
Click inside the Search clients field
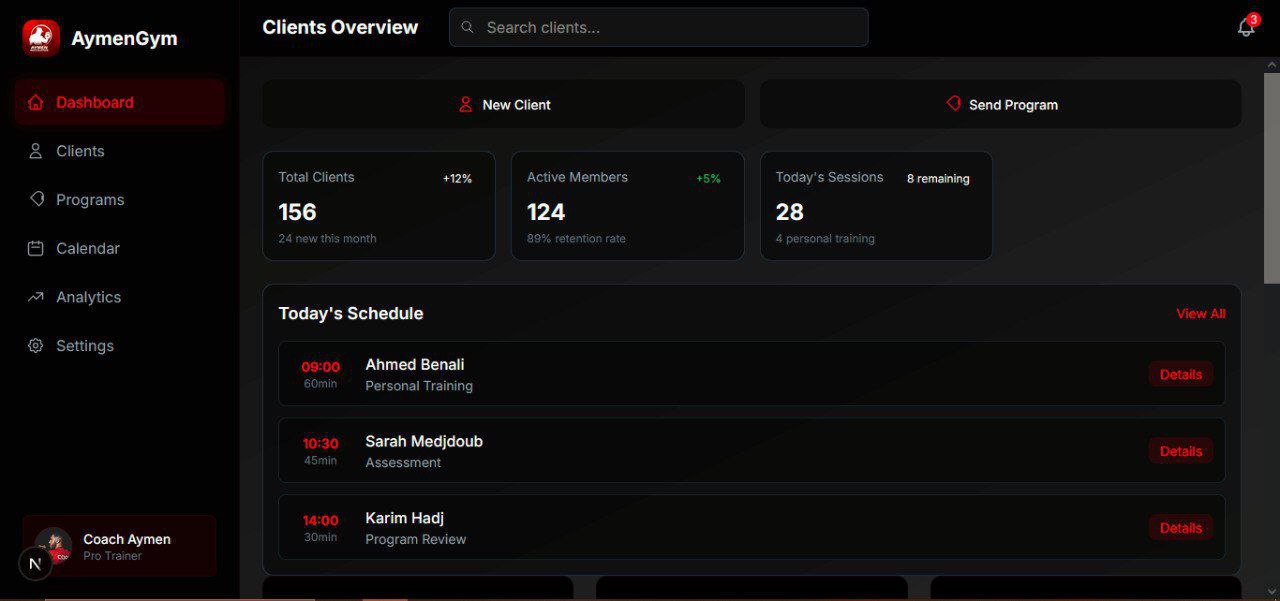[x=658, y=27]
